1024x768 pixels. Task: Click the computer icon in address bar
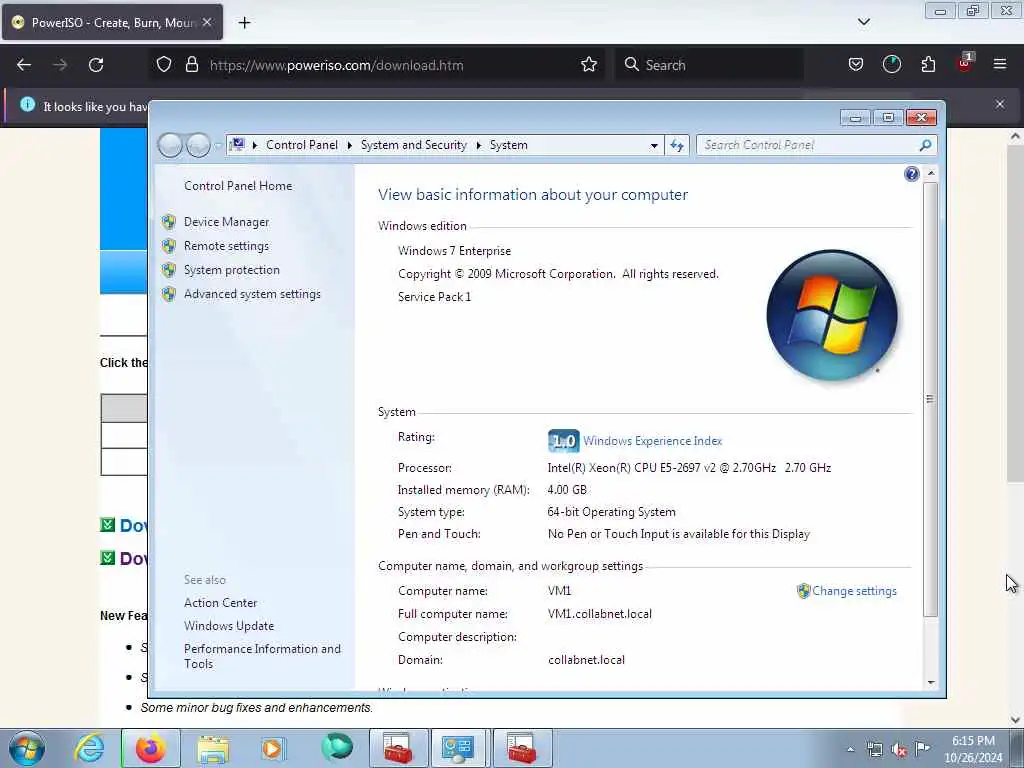coord(237,144)
